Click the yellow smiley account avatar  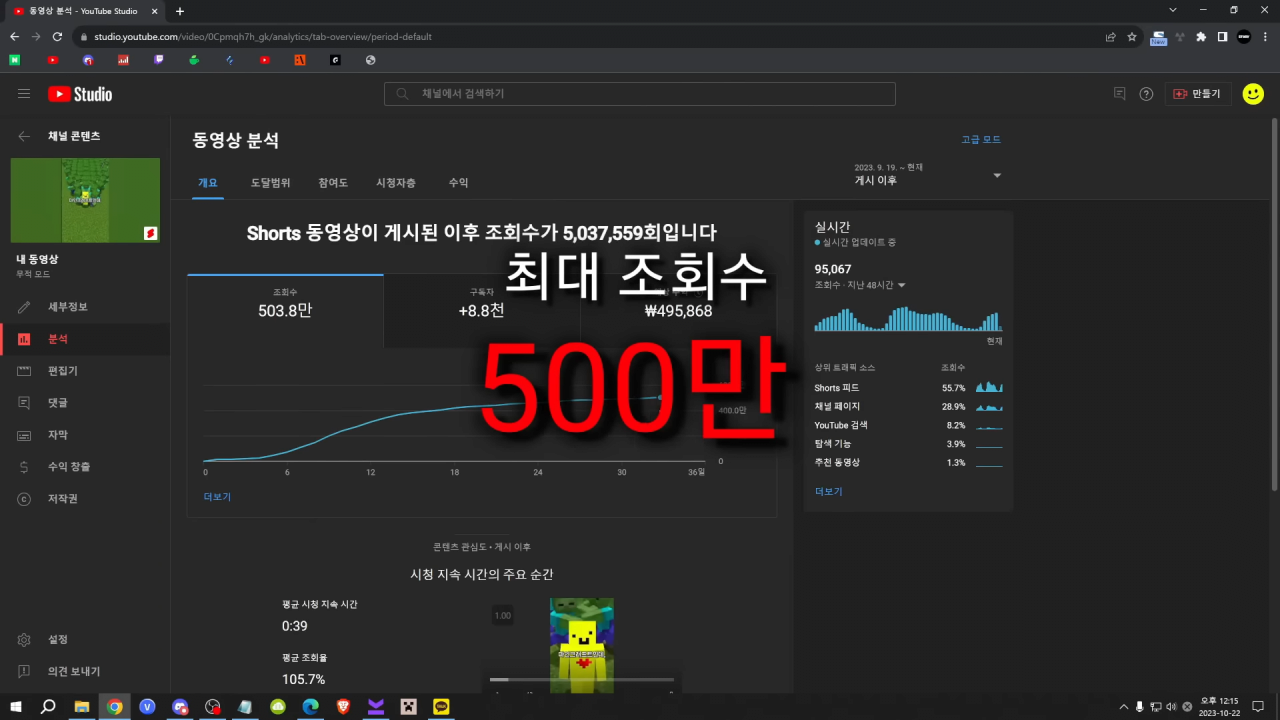click(1253, 94)
